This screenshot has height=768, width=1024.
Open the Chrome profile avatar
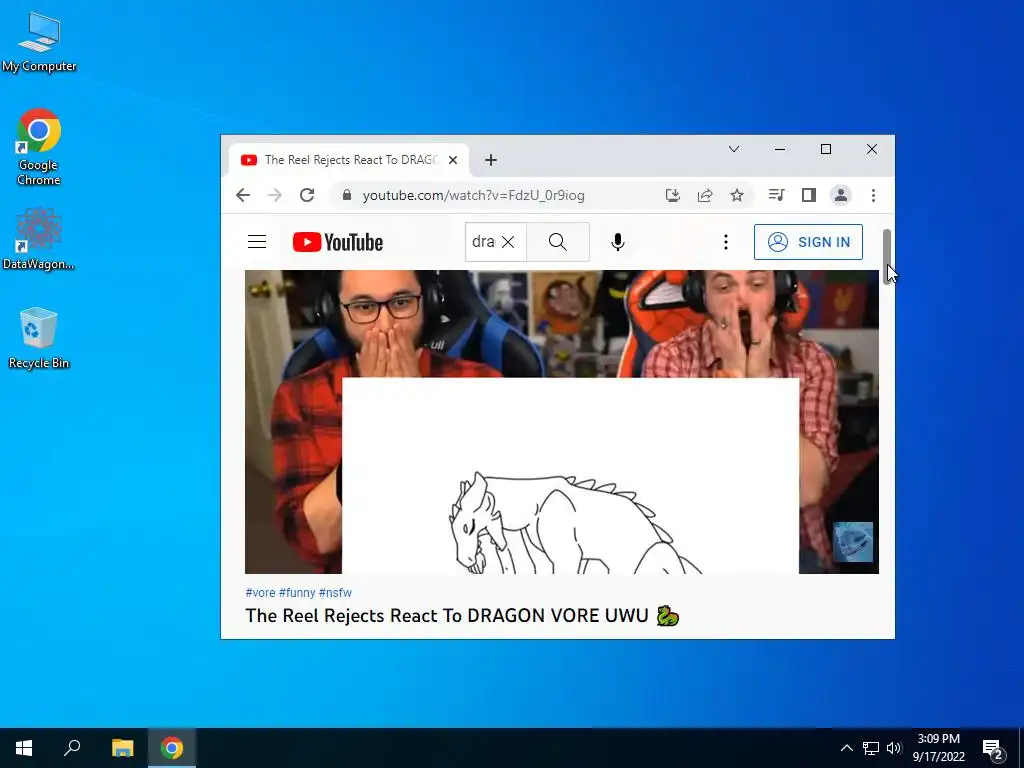(840, 195)
